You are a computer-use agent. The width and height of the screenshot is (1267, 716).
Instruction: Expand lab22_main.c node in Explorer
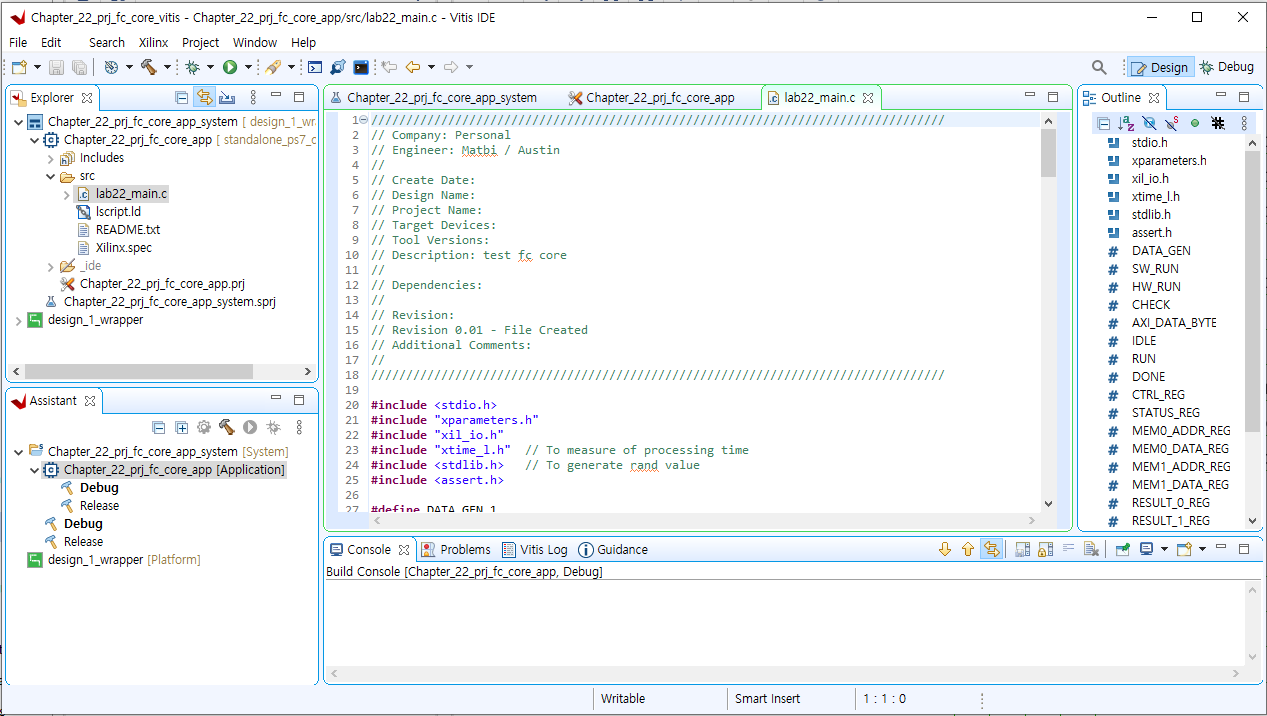click(67, 194)
